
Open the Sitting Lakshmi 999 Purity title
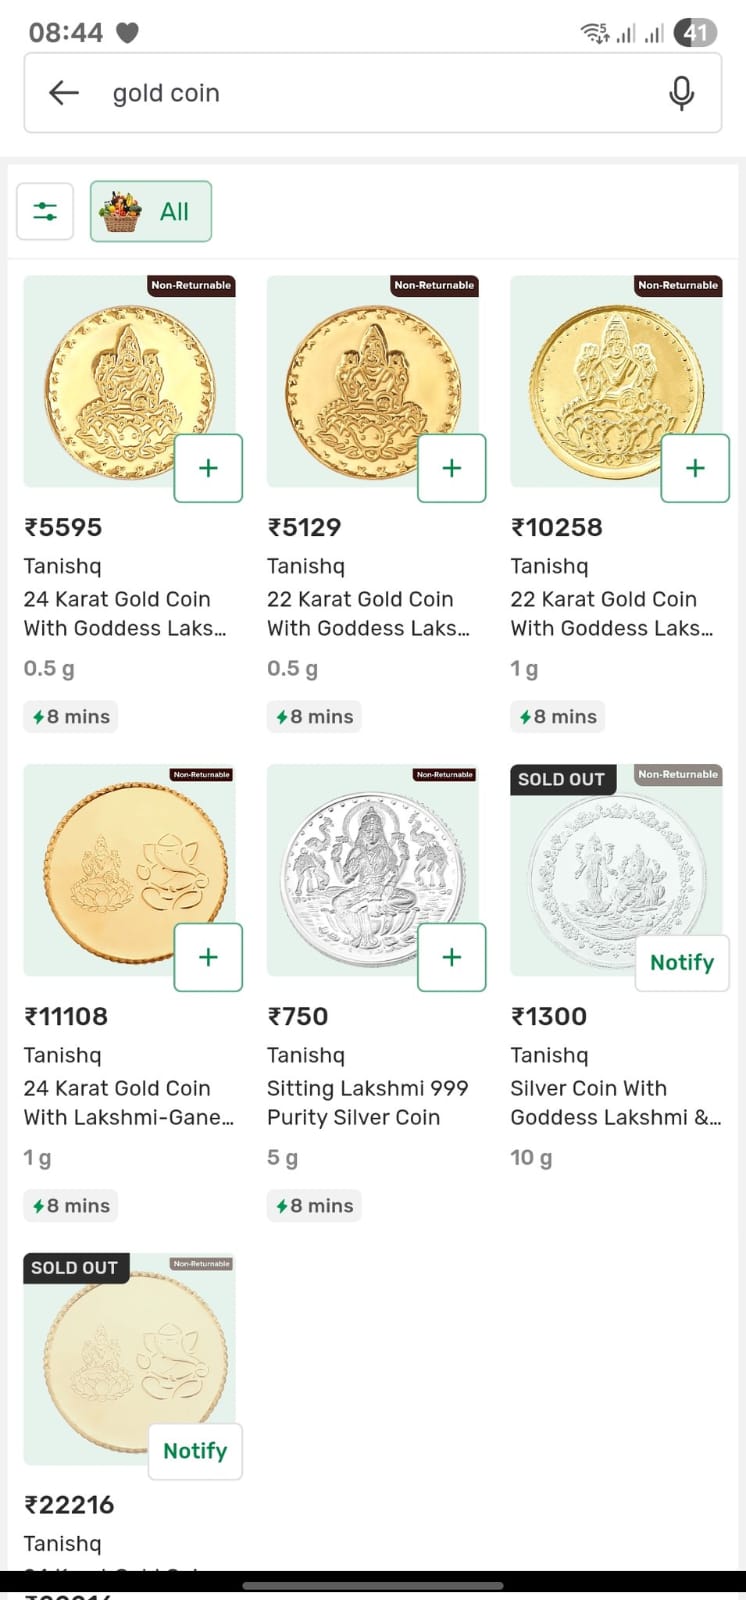(x=367, y=1103)
